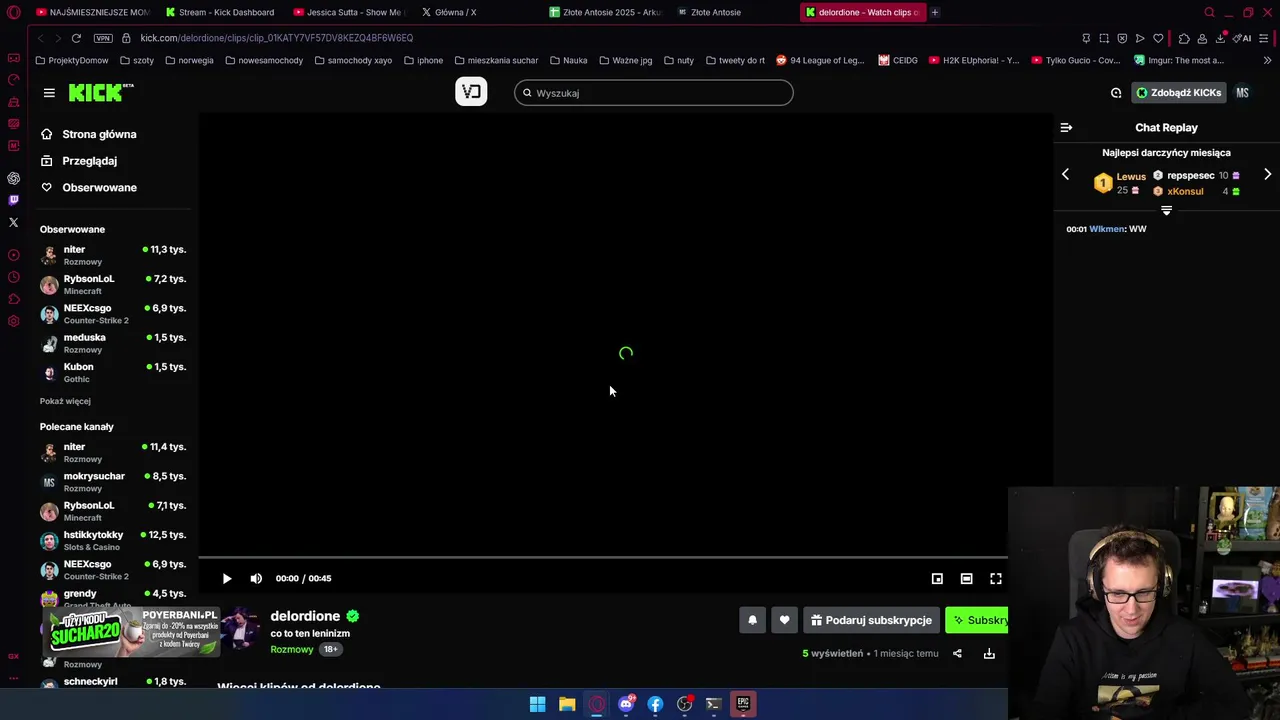The width and height of the screenshot is (1280, 720).
Task: Click delordione channel name
Action: pos(305,616)
